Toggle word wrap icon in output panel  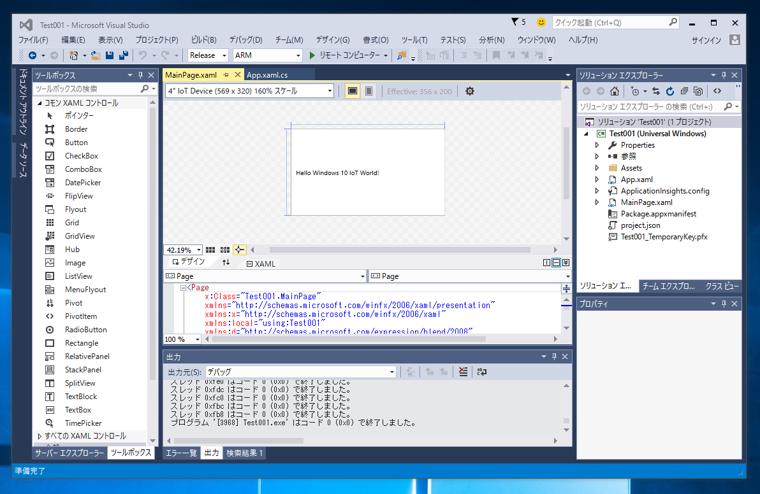pos(482,372)
